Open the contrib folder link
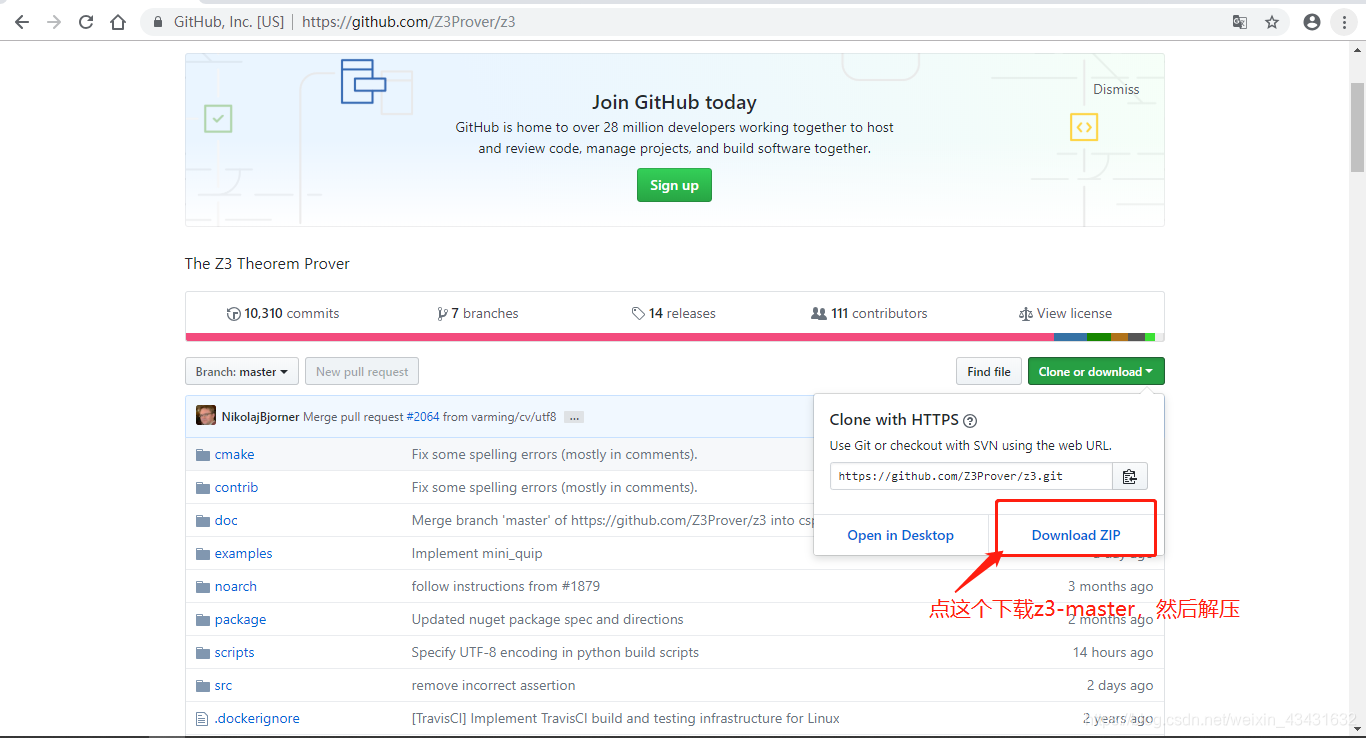This screenshot has height=738, width=1366. pyautogui.click(x=236, y=487)
